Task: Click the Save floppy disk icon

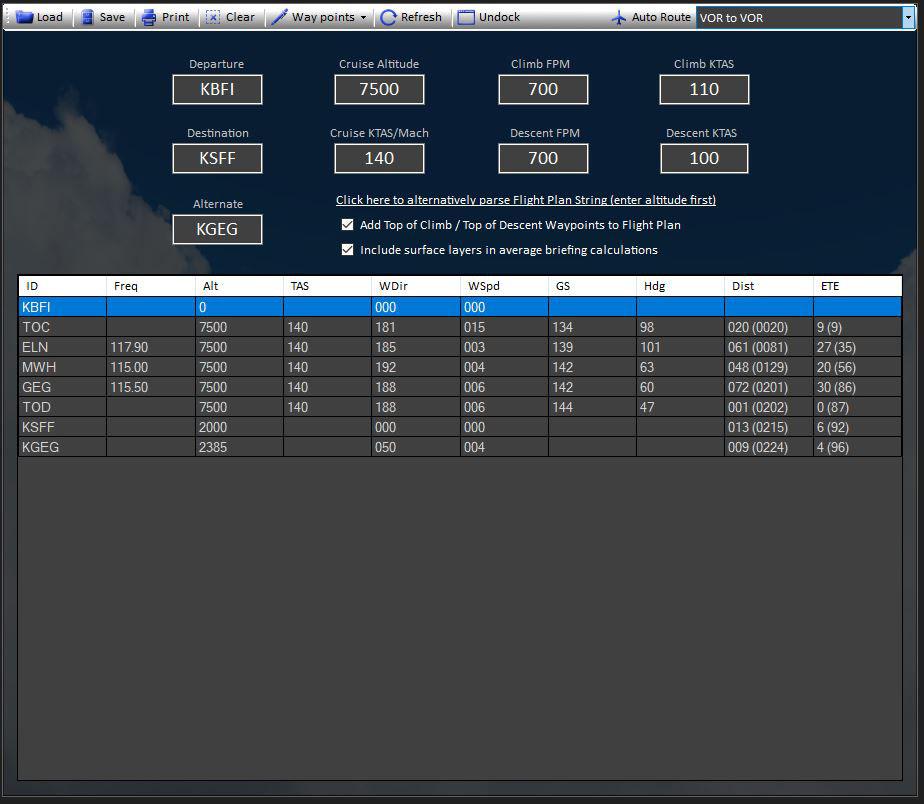Action: click(88, 17)
